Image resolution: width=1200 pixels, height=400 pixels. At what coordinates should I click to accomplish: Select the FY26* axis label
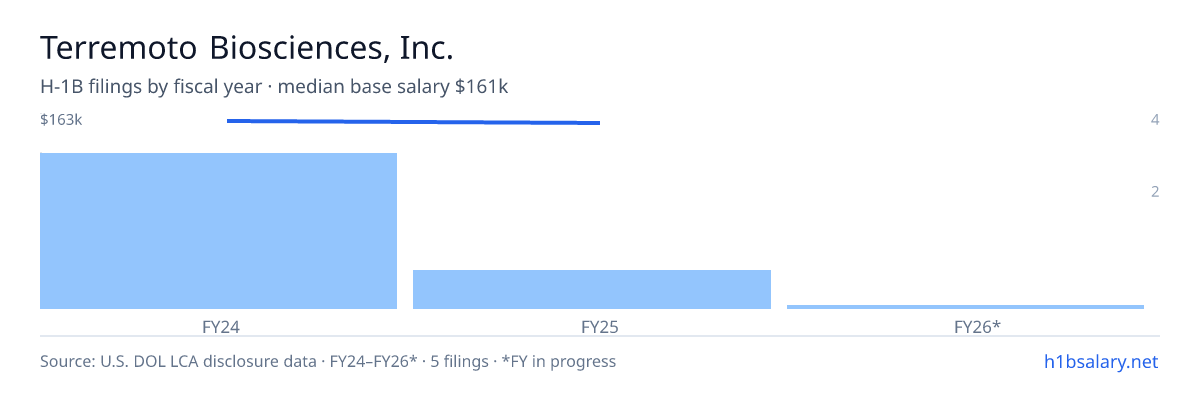[x=977, y=326]
